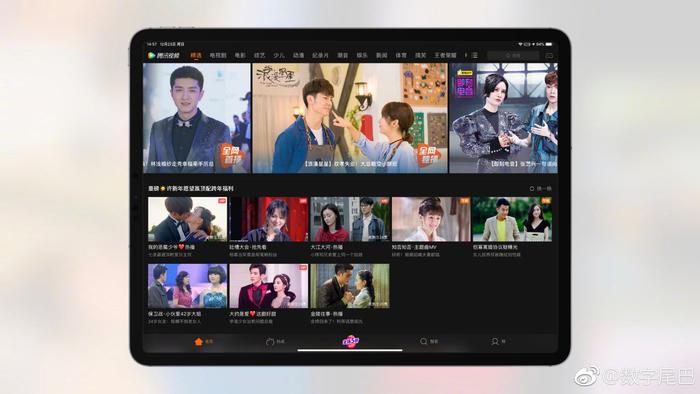Switch to the 电视剧 tab

(x=218, y=55)
